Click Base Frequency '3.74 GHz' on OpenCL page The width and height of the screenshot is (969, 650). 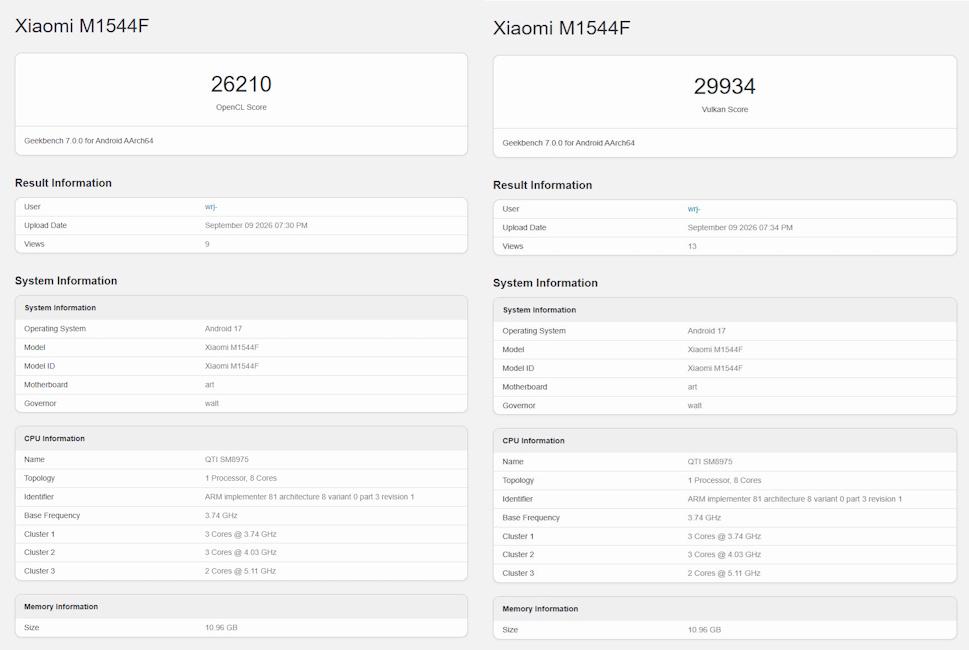[x=221, y=515]
